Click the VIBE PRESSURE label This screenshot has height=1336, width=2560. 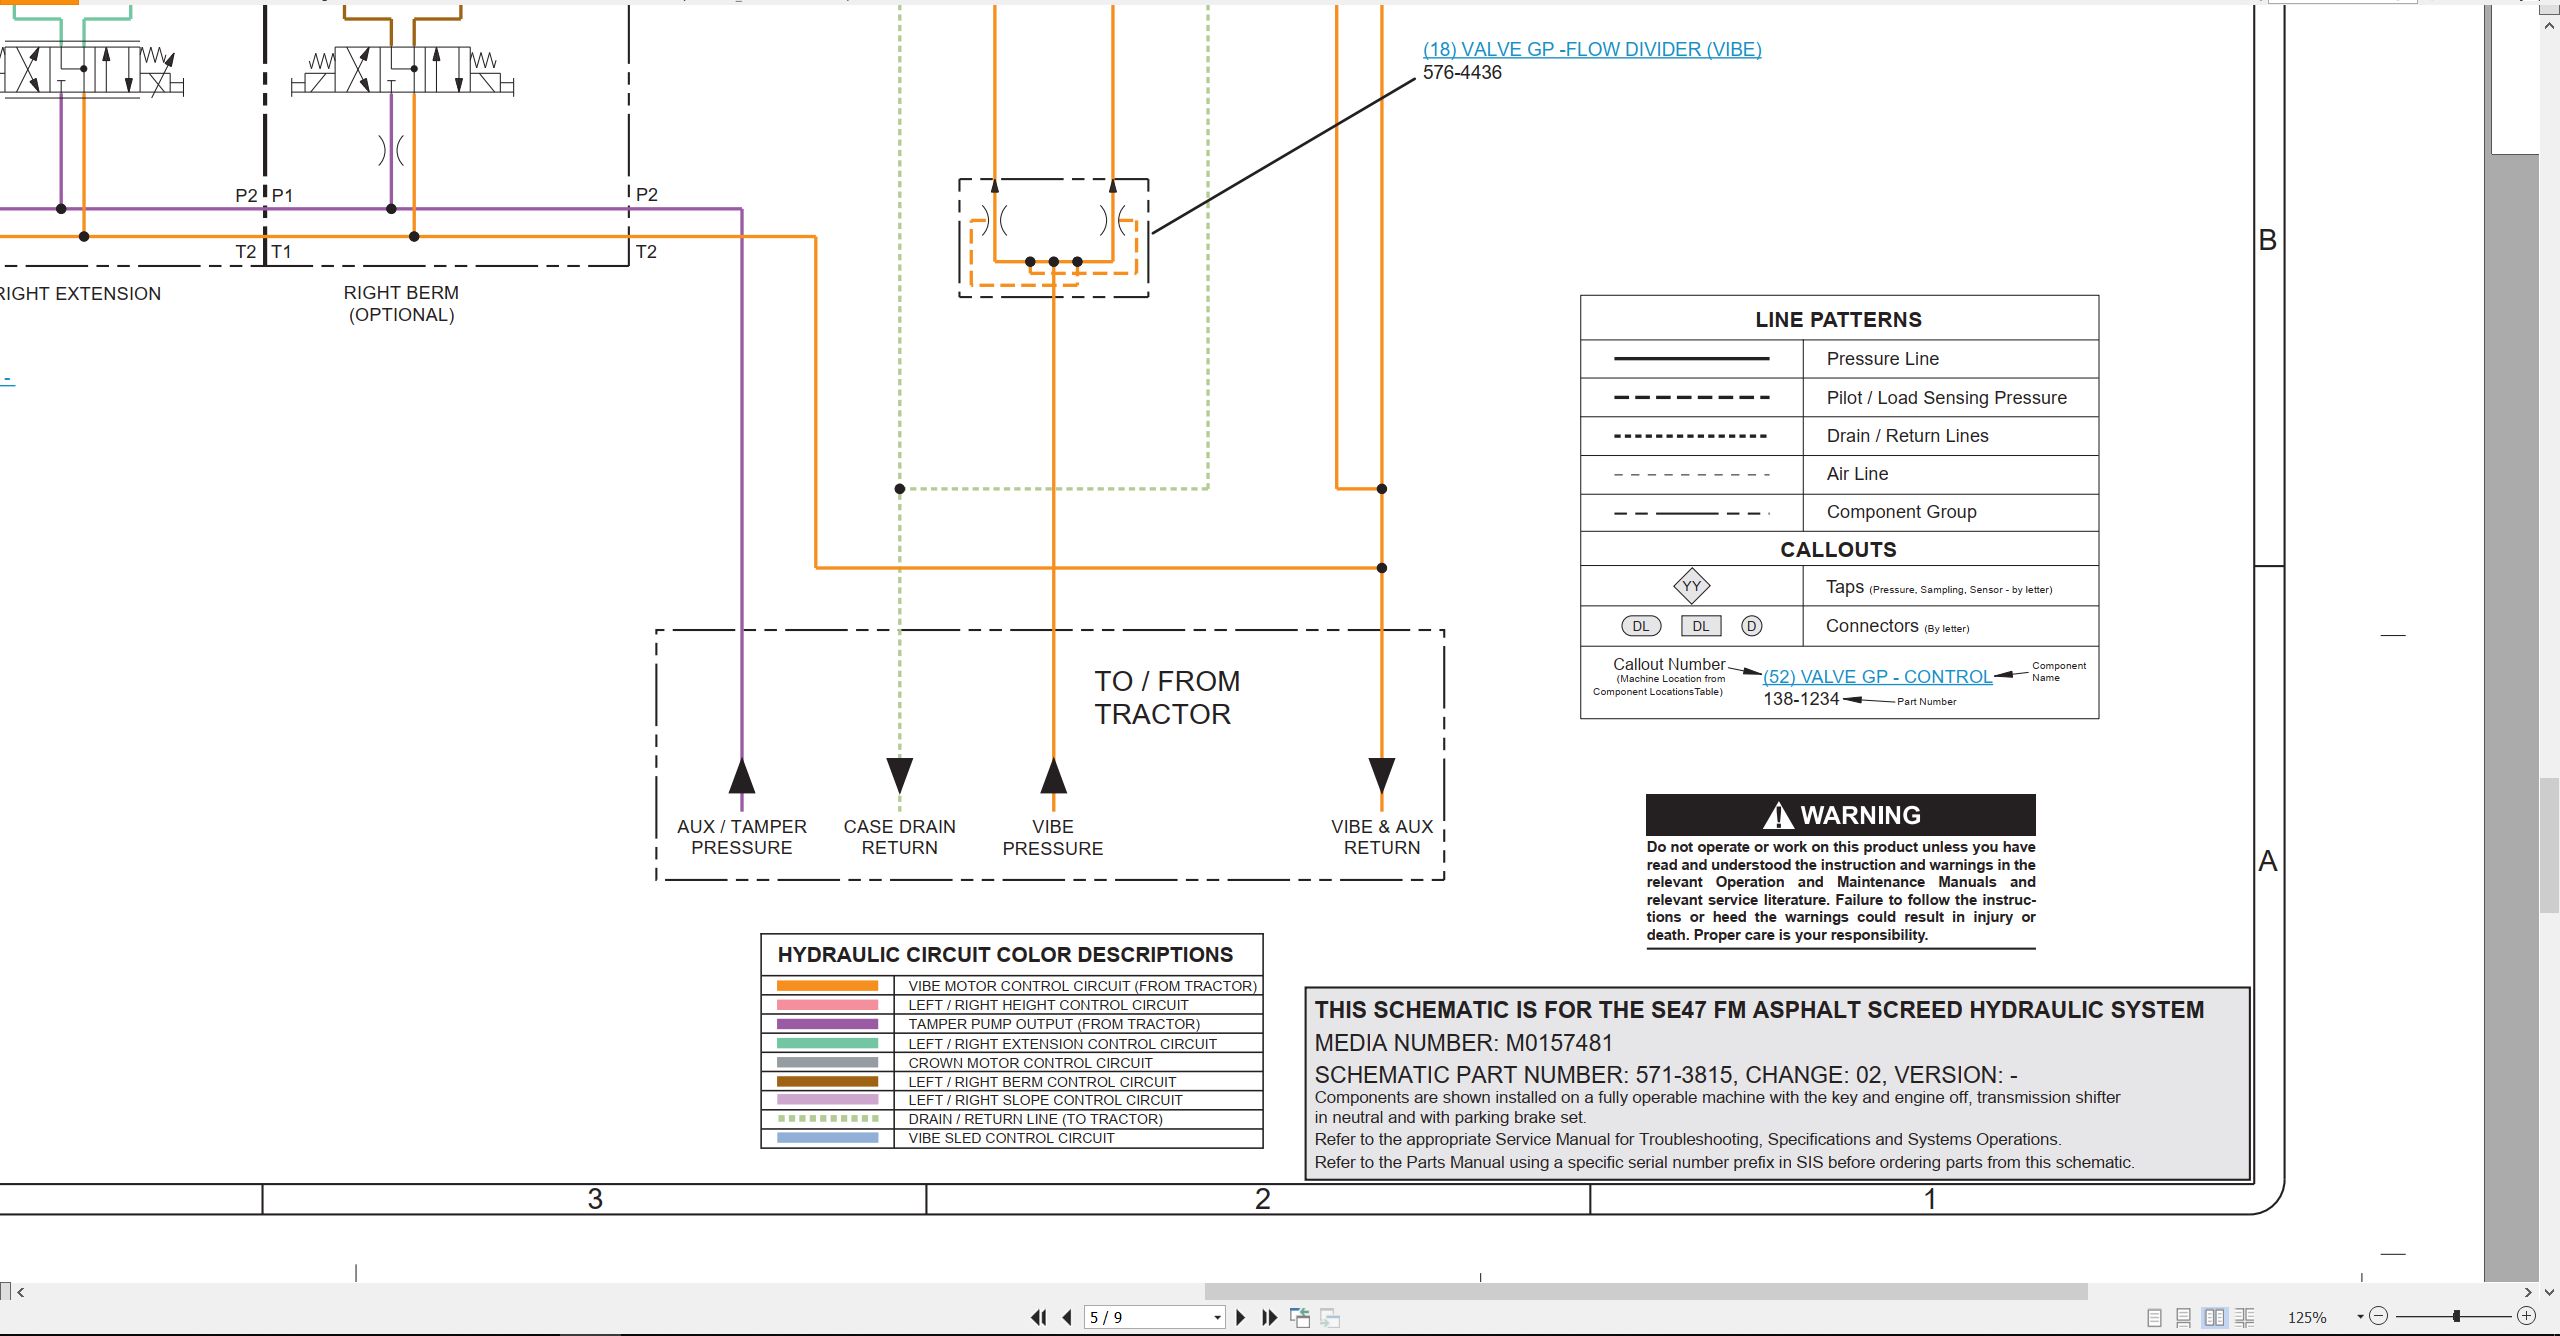click(1053, 838)
